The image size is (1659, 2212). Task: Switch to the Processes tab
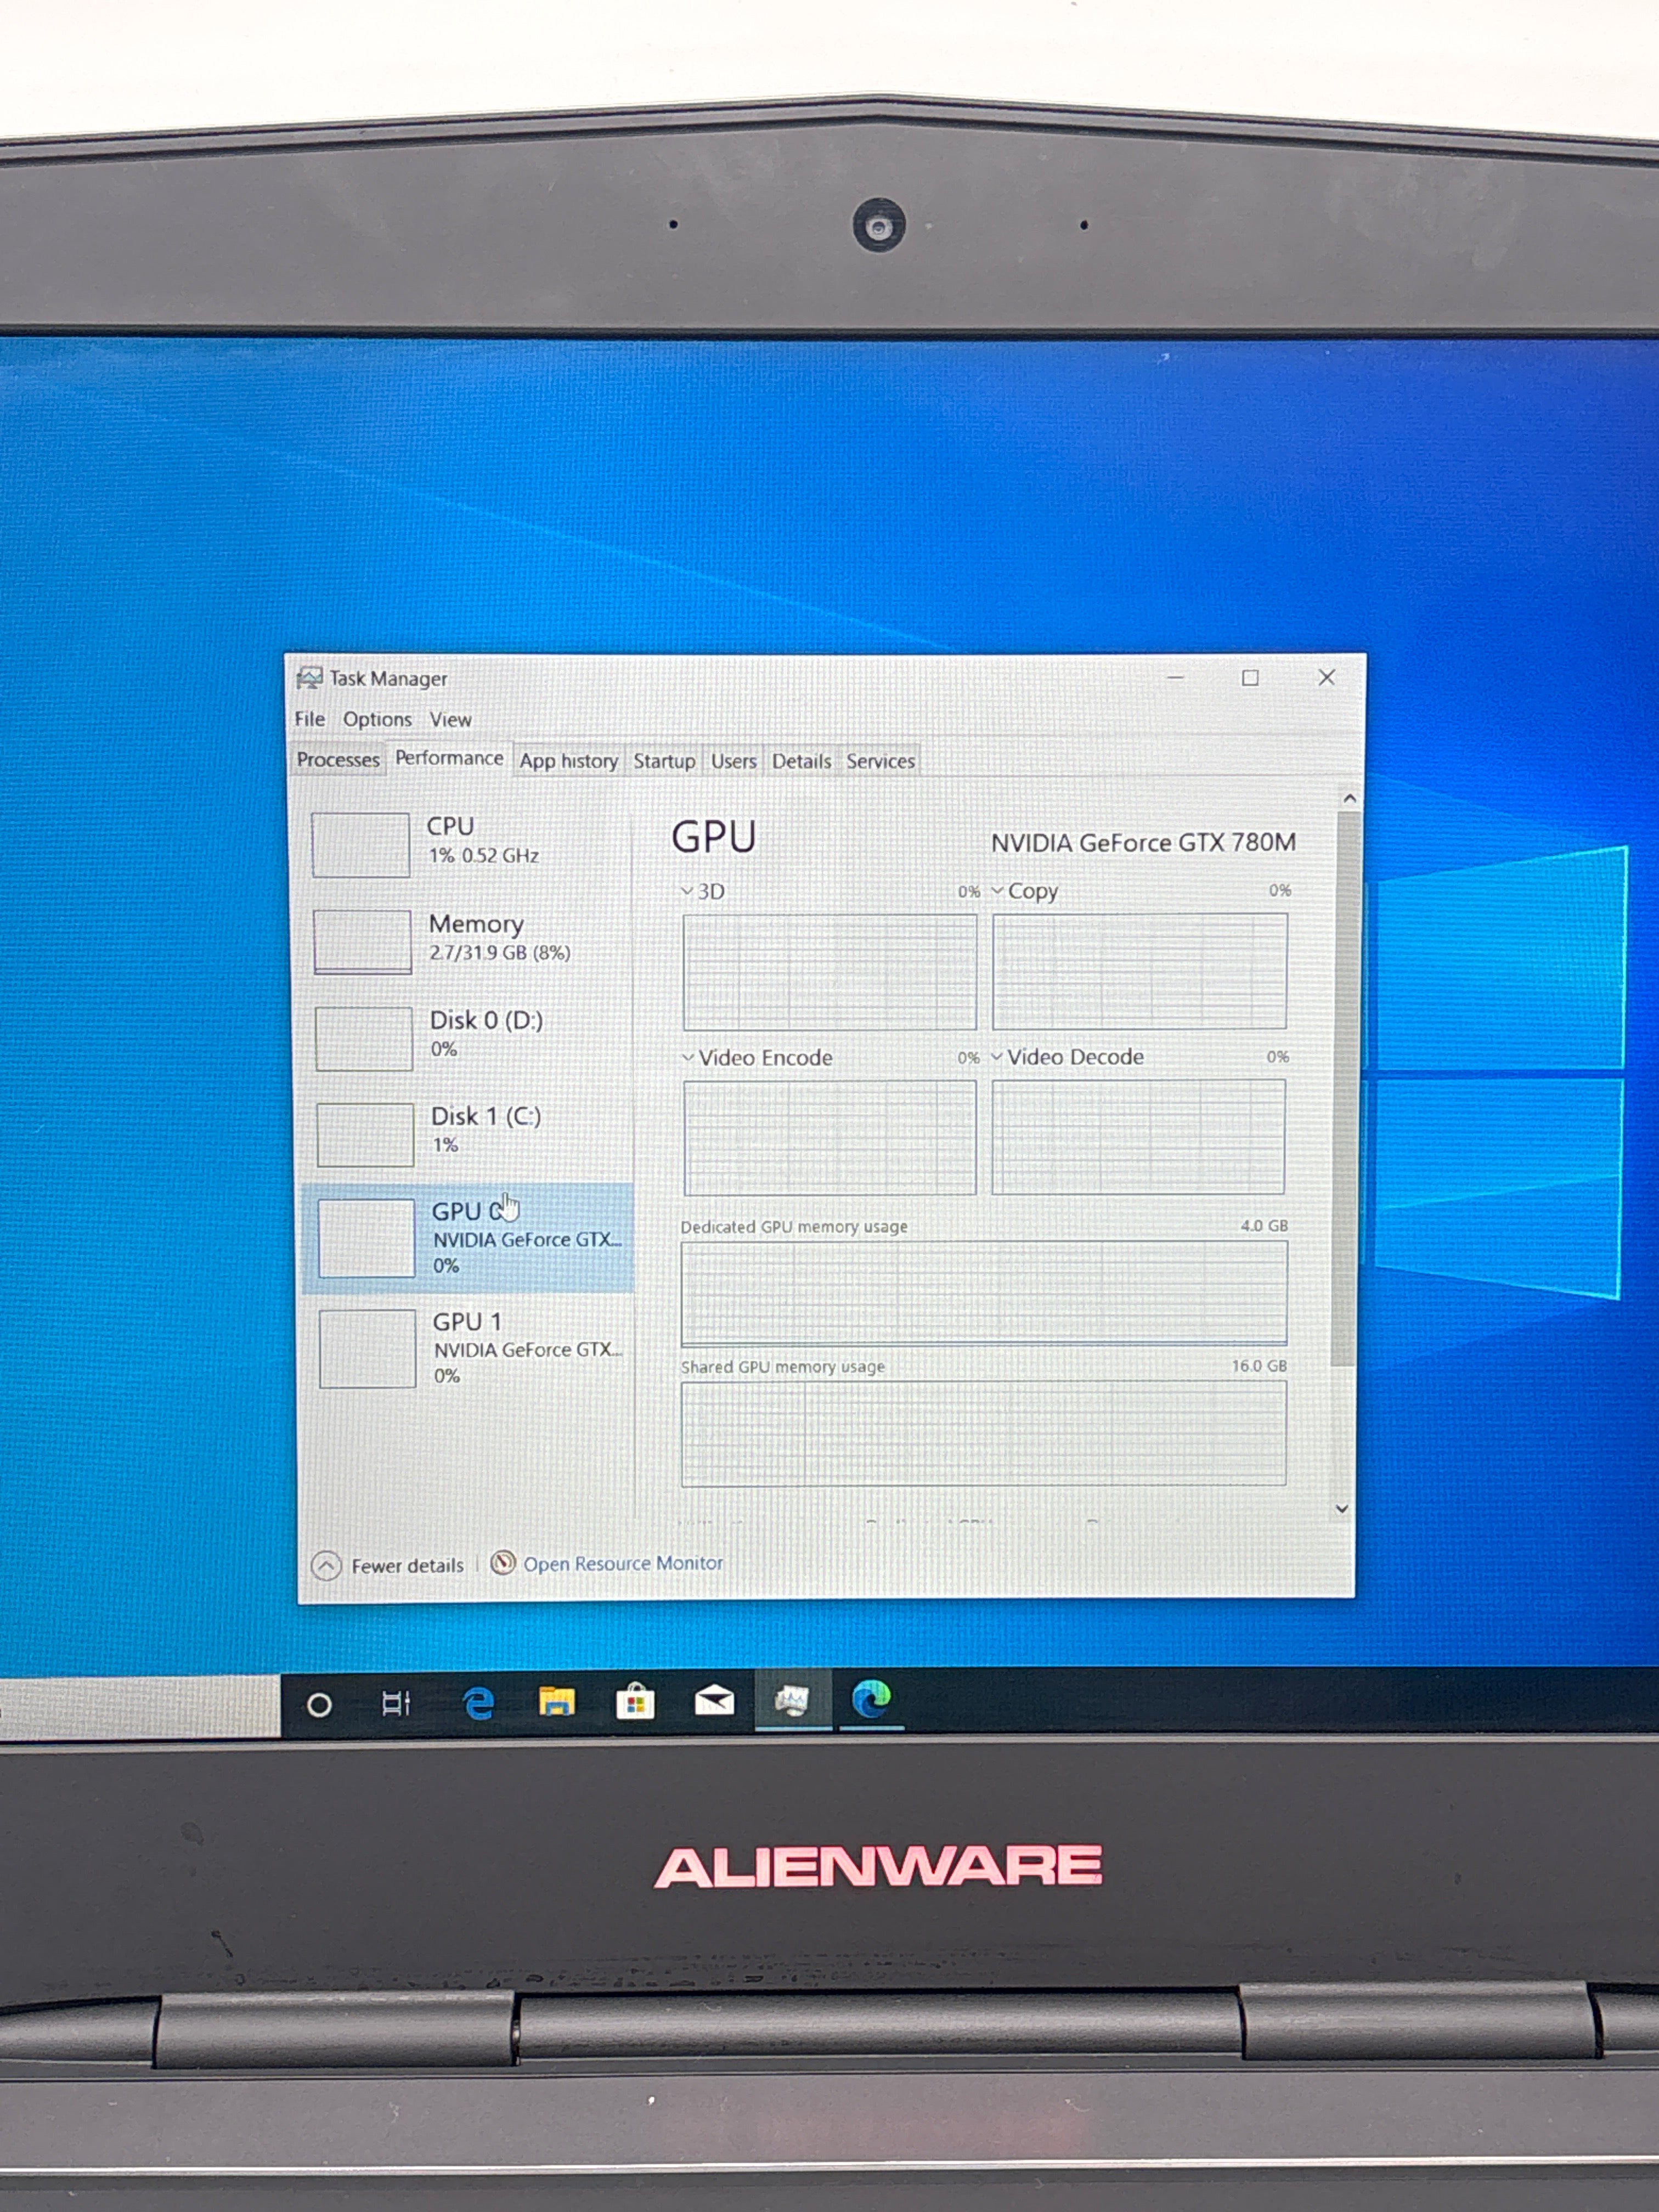pos(338,760)
